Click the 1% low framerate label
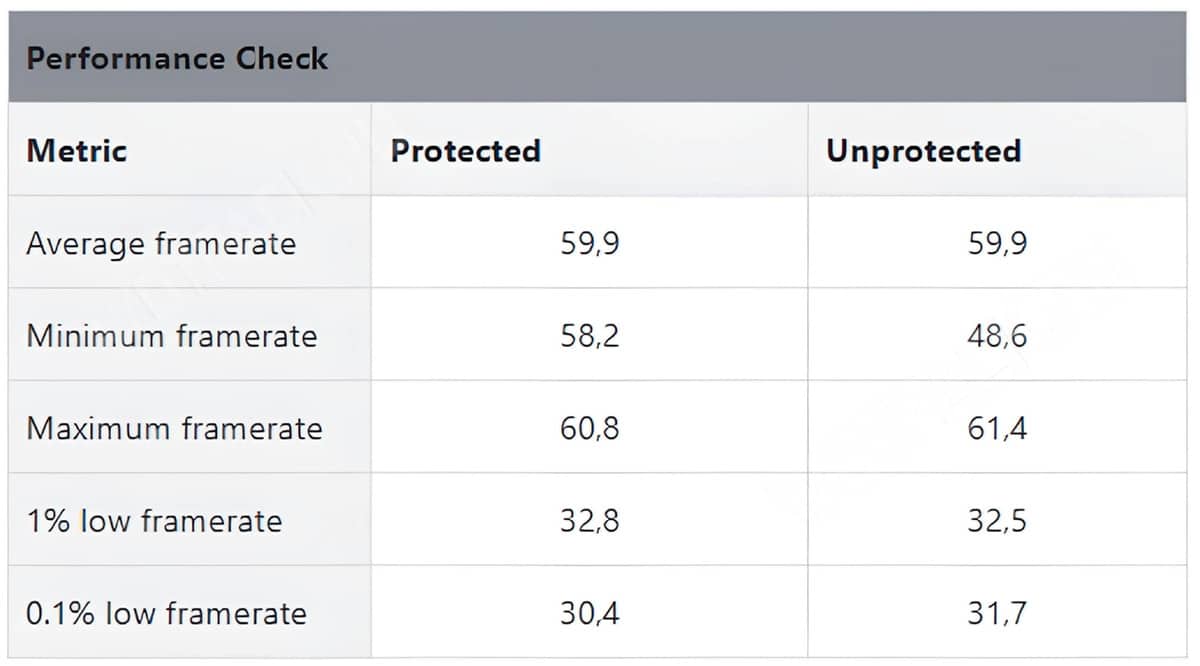This screenshot has height=666, width=1200. pyautogui.click(x=154, y=521)
